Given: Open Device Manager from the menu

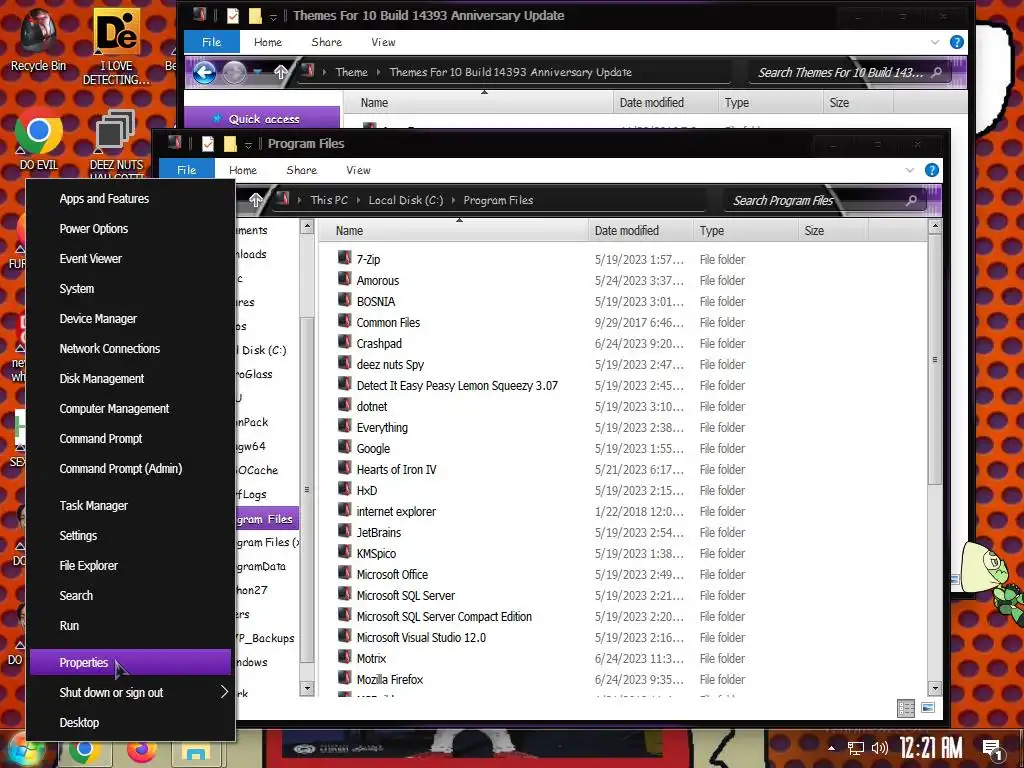Looking at the screenshot, I should (x=131, y=319).
